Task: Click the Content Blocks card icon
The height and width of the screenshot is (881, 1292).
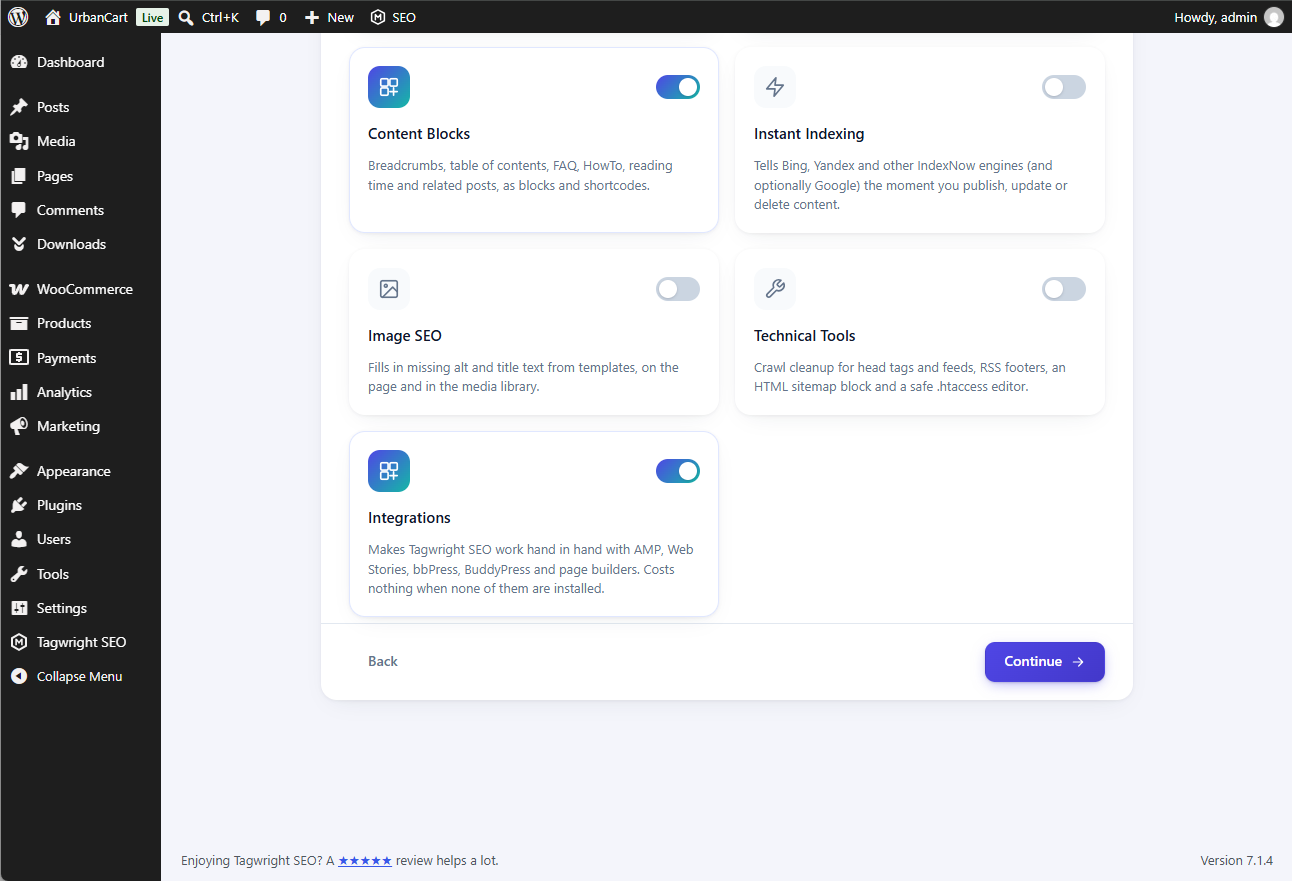Action: [x=389, y=87]
